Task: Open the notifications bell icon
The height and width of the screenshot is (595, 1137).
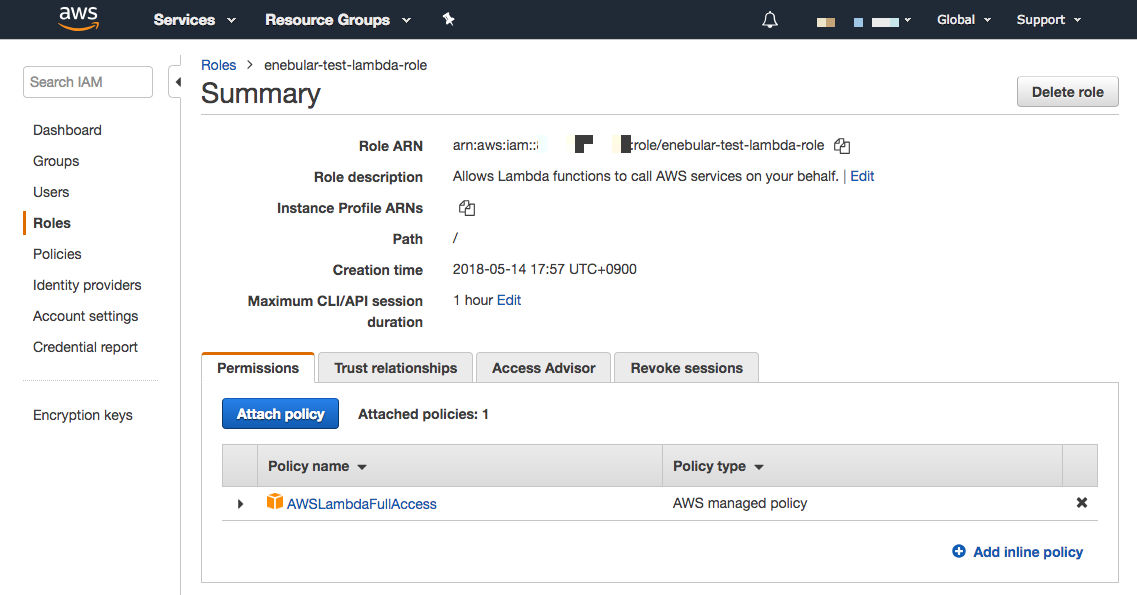Action: click(770, 20)
